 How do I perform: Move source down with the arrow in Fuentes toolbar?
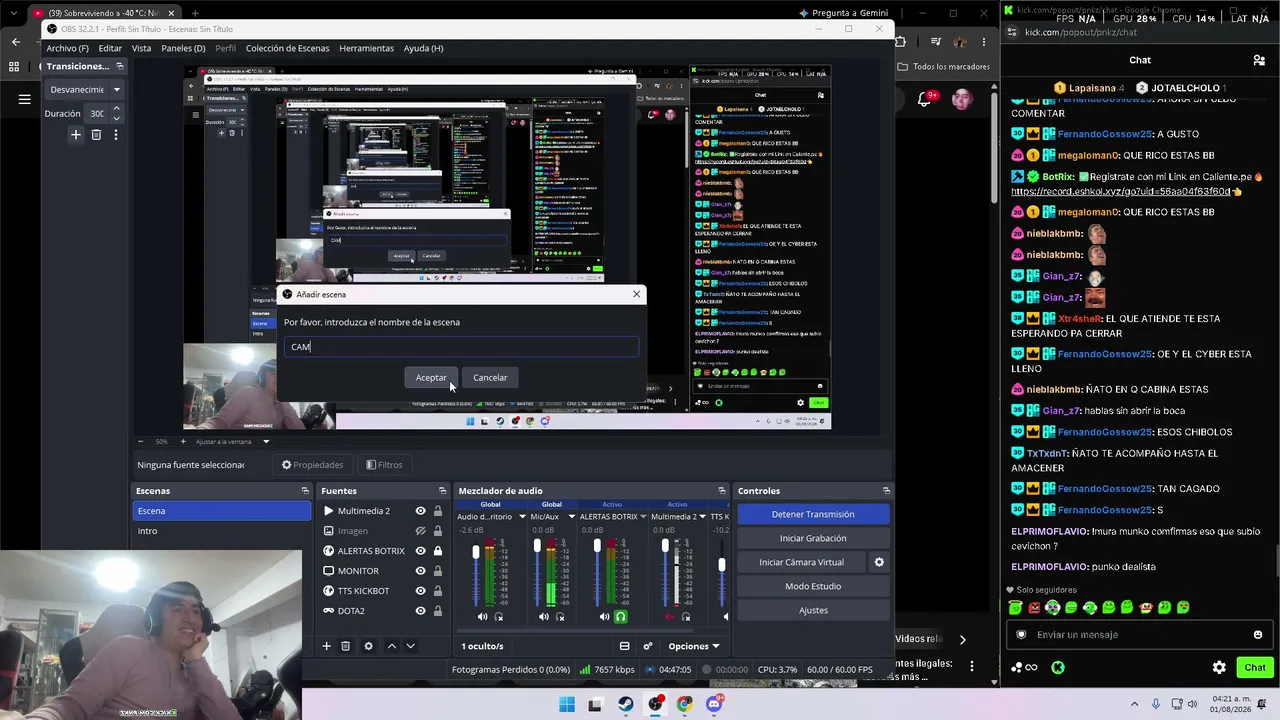point(410,646)
